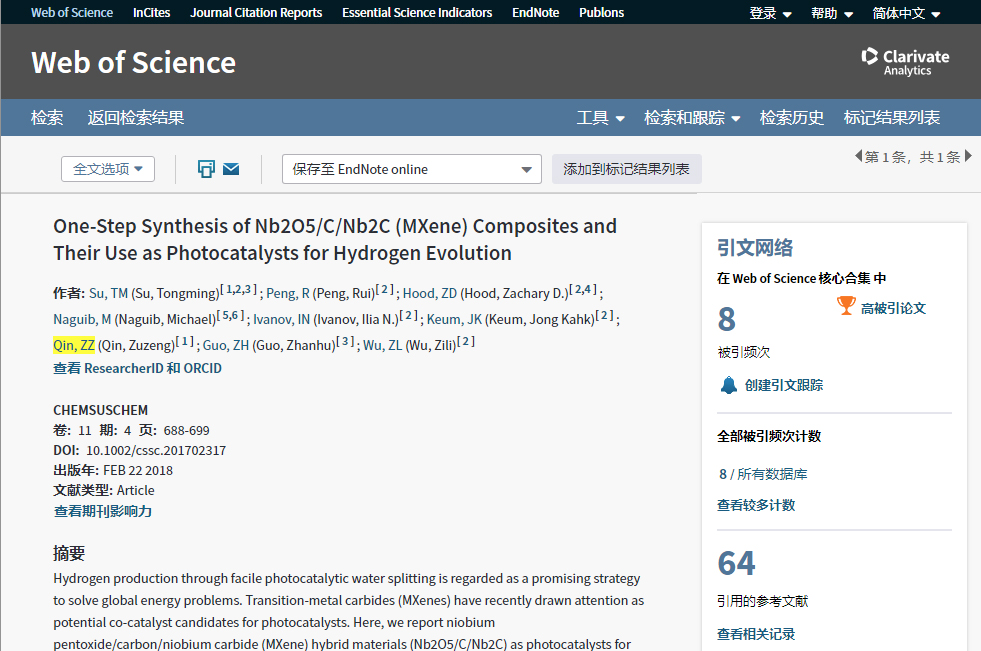Go to next record arrow
Screen dimensions: 981x651
click(x=968, y=156)
